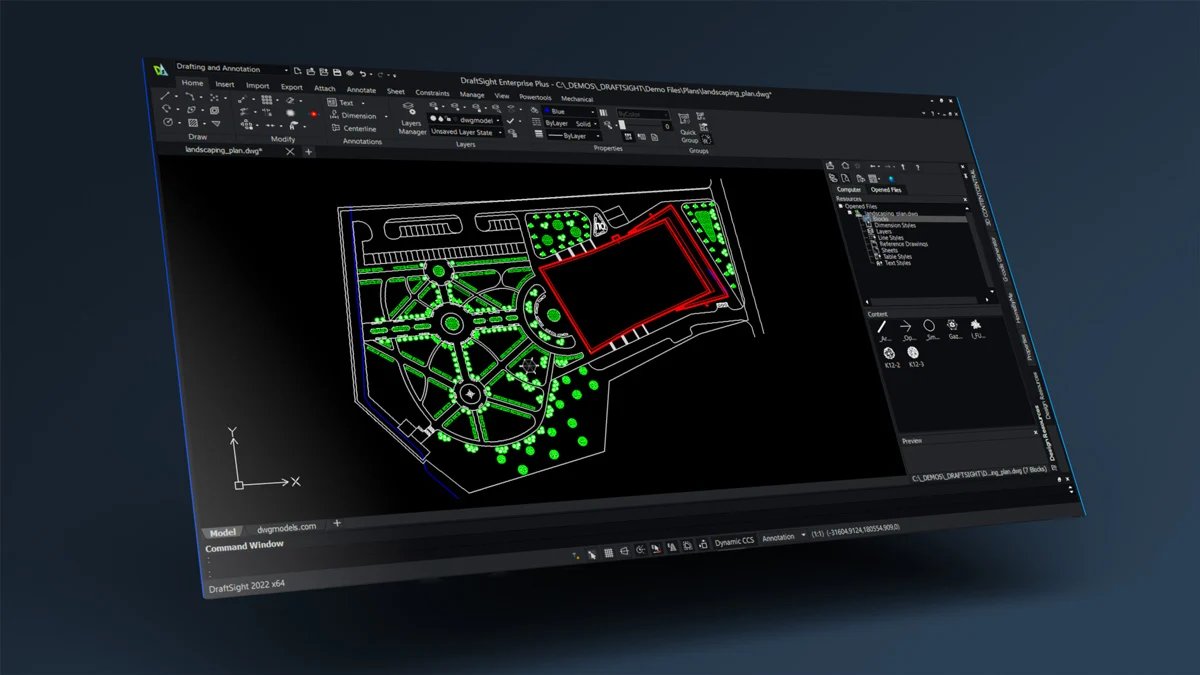Switch to the Export ribbon tab
Viewport: 1200px width, 675px height.
291,87
